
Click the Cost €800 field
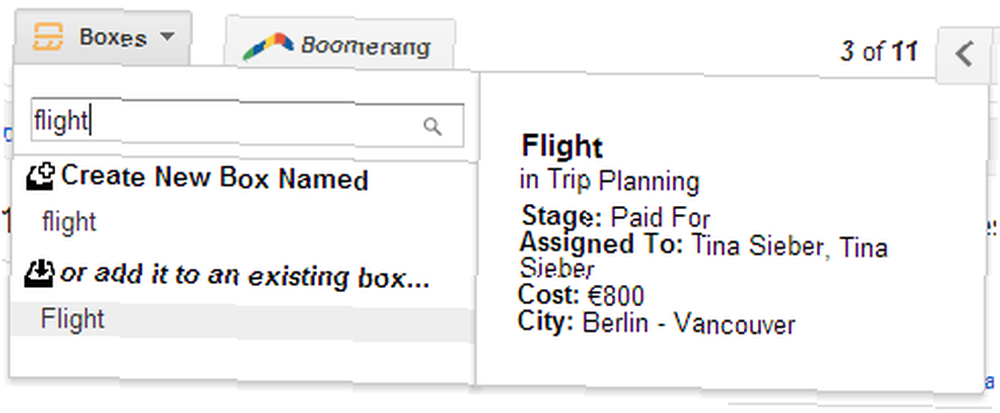(x=582, y=296)
